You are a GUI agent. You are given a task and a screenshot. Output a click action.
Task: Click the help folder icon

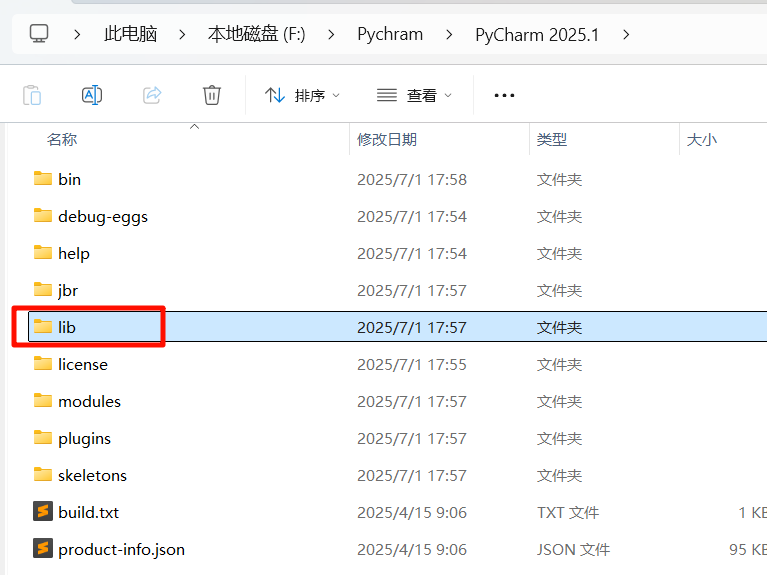click(x=43, y=253)
